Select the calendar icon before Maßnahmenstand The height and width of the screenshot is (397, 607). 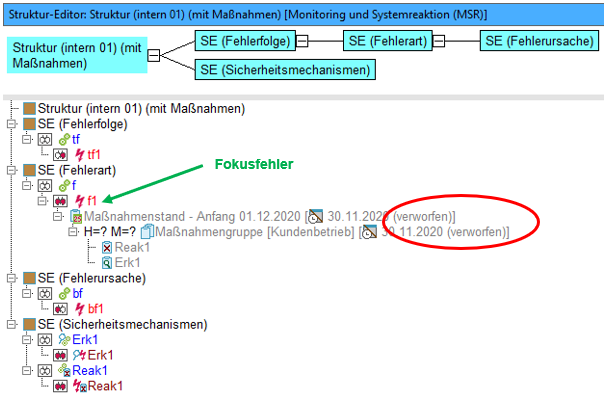coord(76,217)
